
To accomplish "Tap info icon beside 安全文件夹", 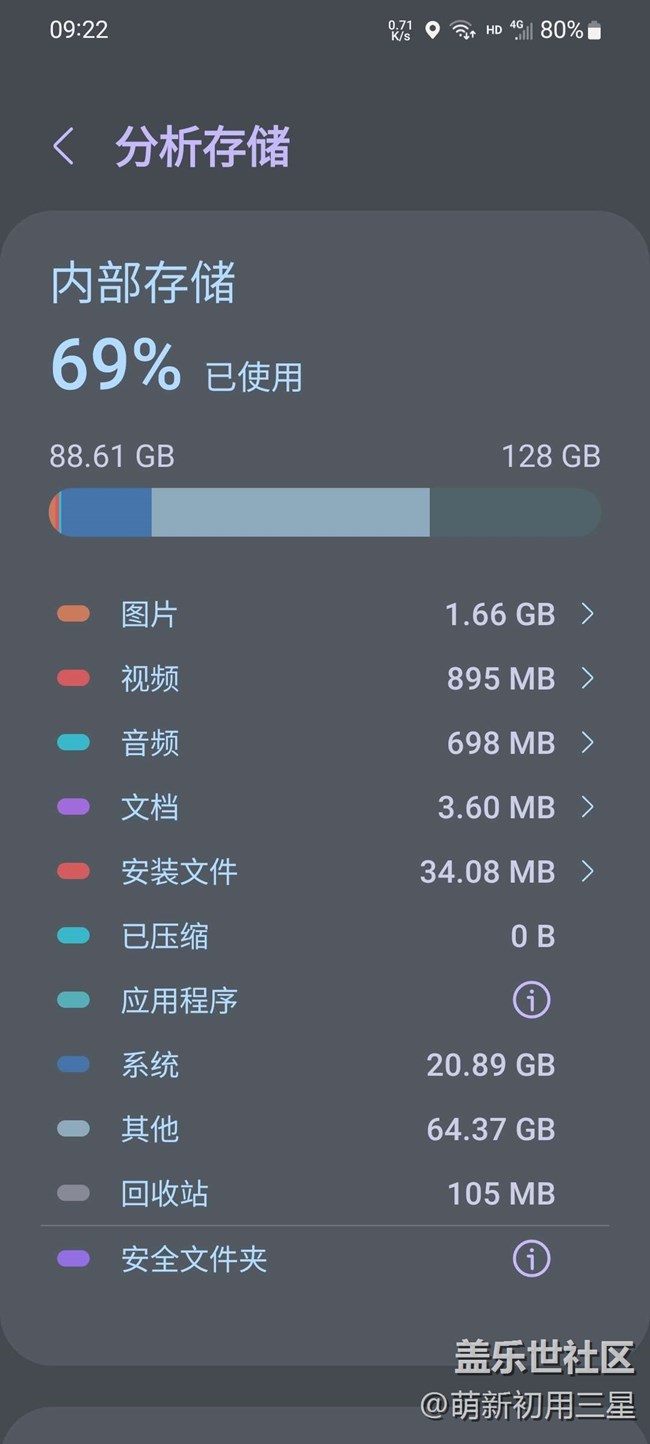I will (531, 1259).
